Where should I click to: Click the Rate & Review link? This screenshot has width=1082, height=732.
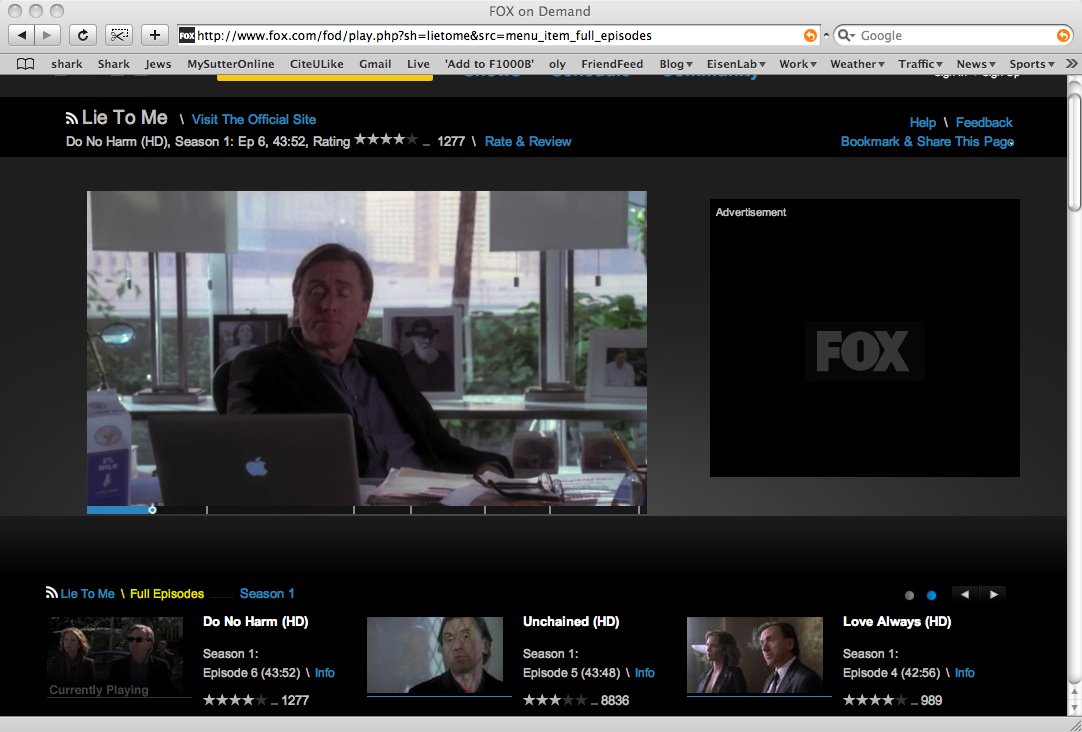click(527, 142)
